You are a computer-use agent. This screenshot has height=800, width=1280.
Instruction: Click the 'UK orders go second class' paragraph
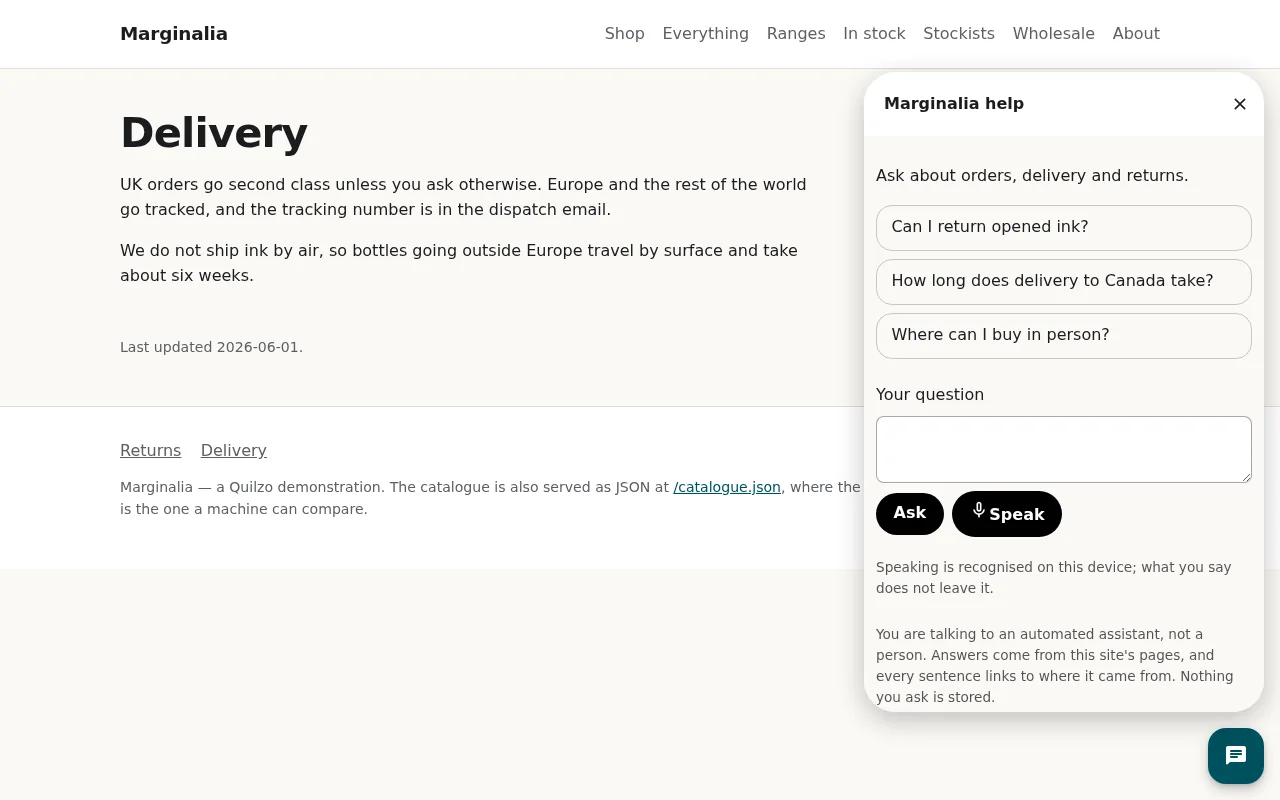click(463, 197)
